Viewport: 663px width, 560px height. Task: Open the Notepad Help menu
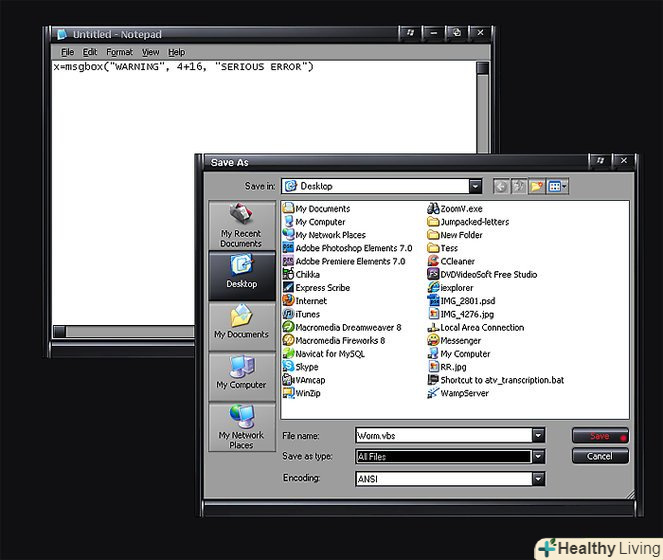pos(176,52)
